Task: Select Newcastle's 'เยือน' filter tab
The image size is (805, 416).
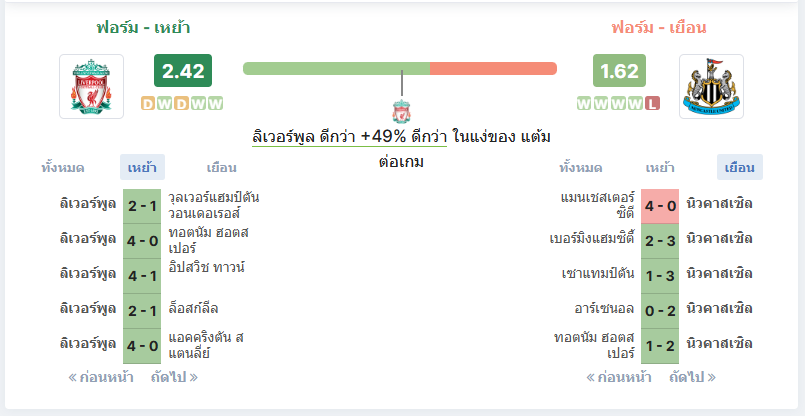Action: tap(740, 167)
